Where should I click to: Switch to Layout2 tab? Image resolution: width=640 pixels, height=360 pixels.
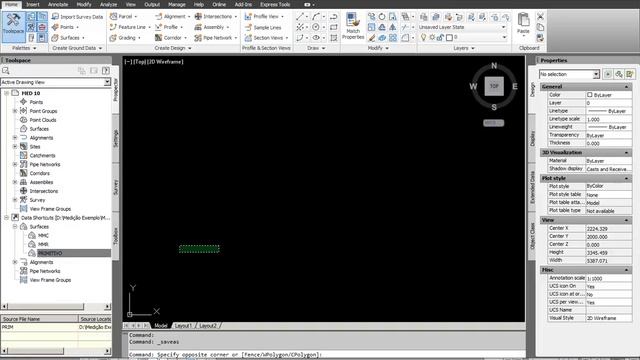coord(208,326)
